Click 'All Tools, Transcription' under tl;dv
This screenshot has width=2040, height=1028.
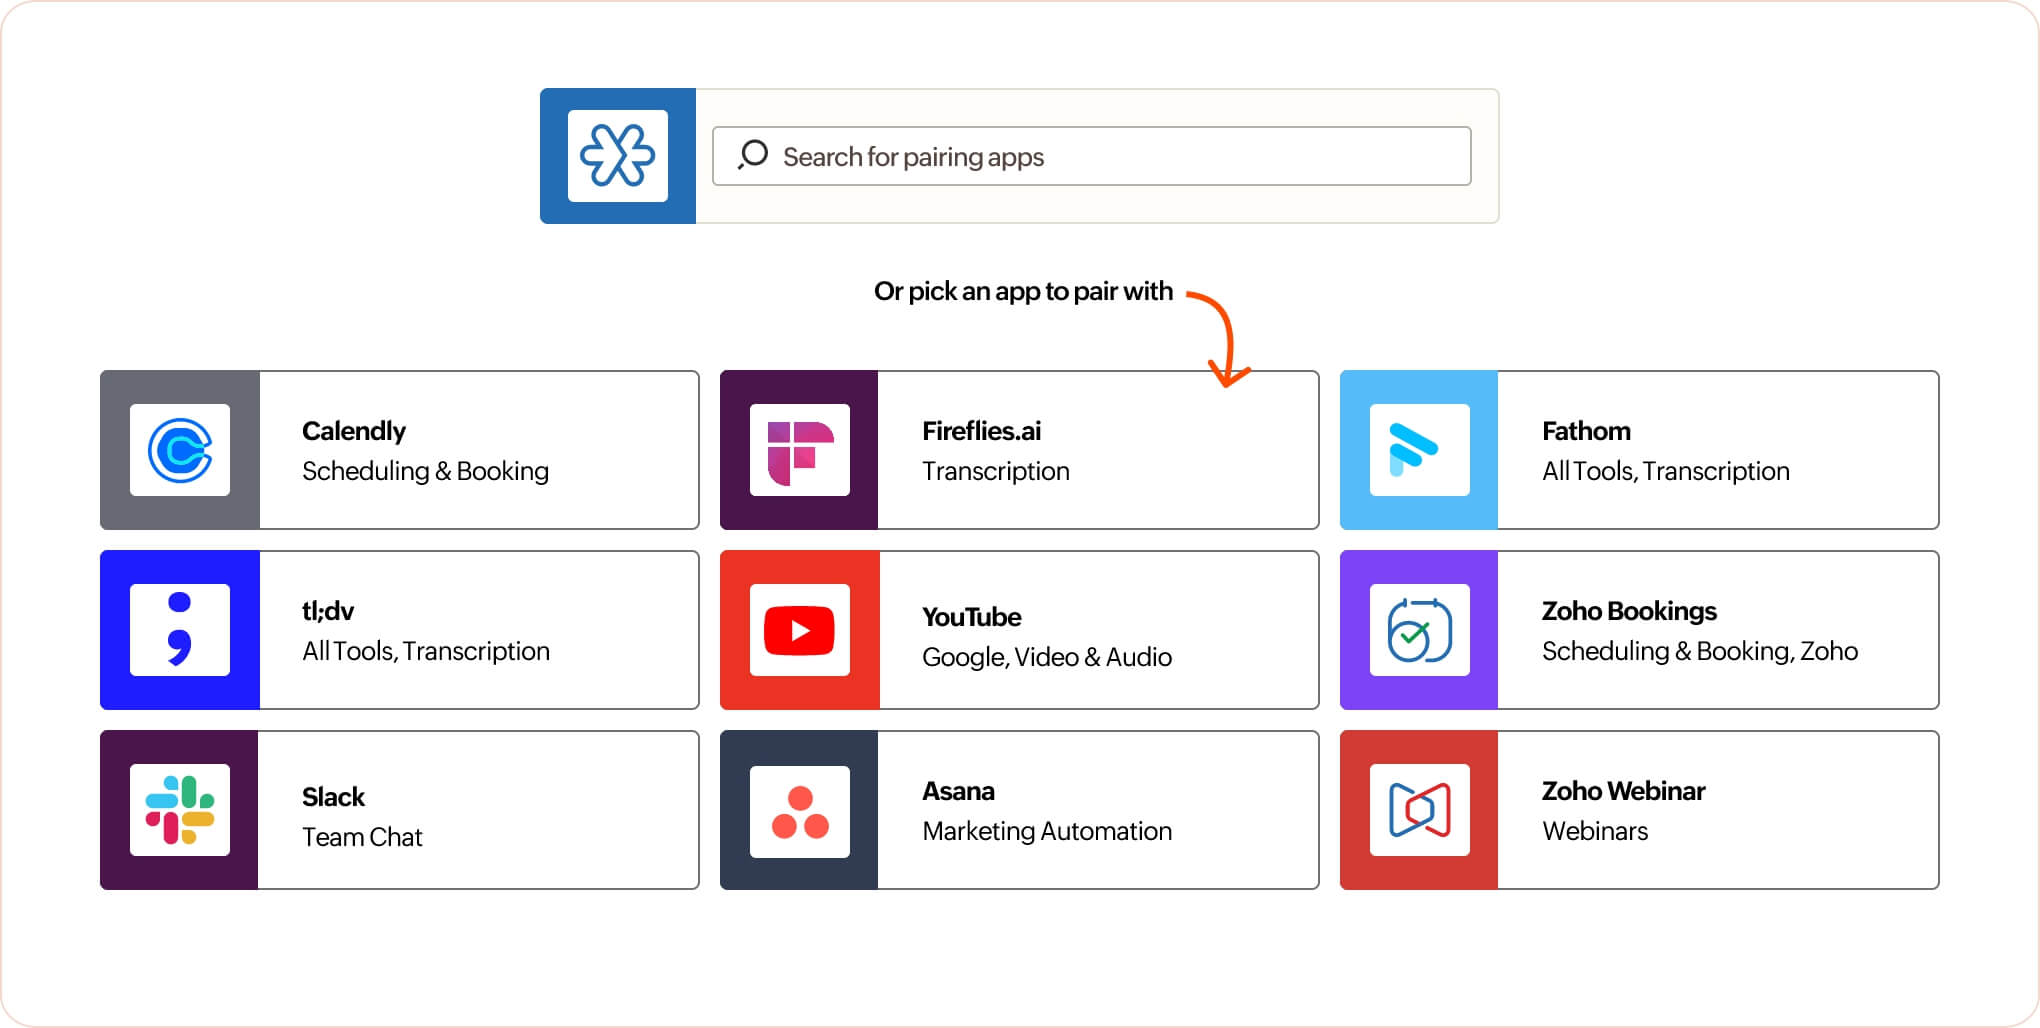pyautogui.click(x=426, y=651)
